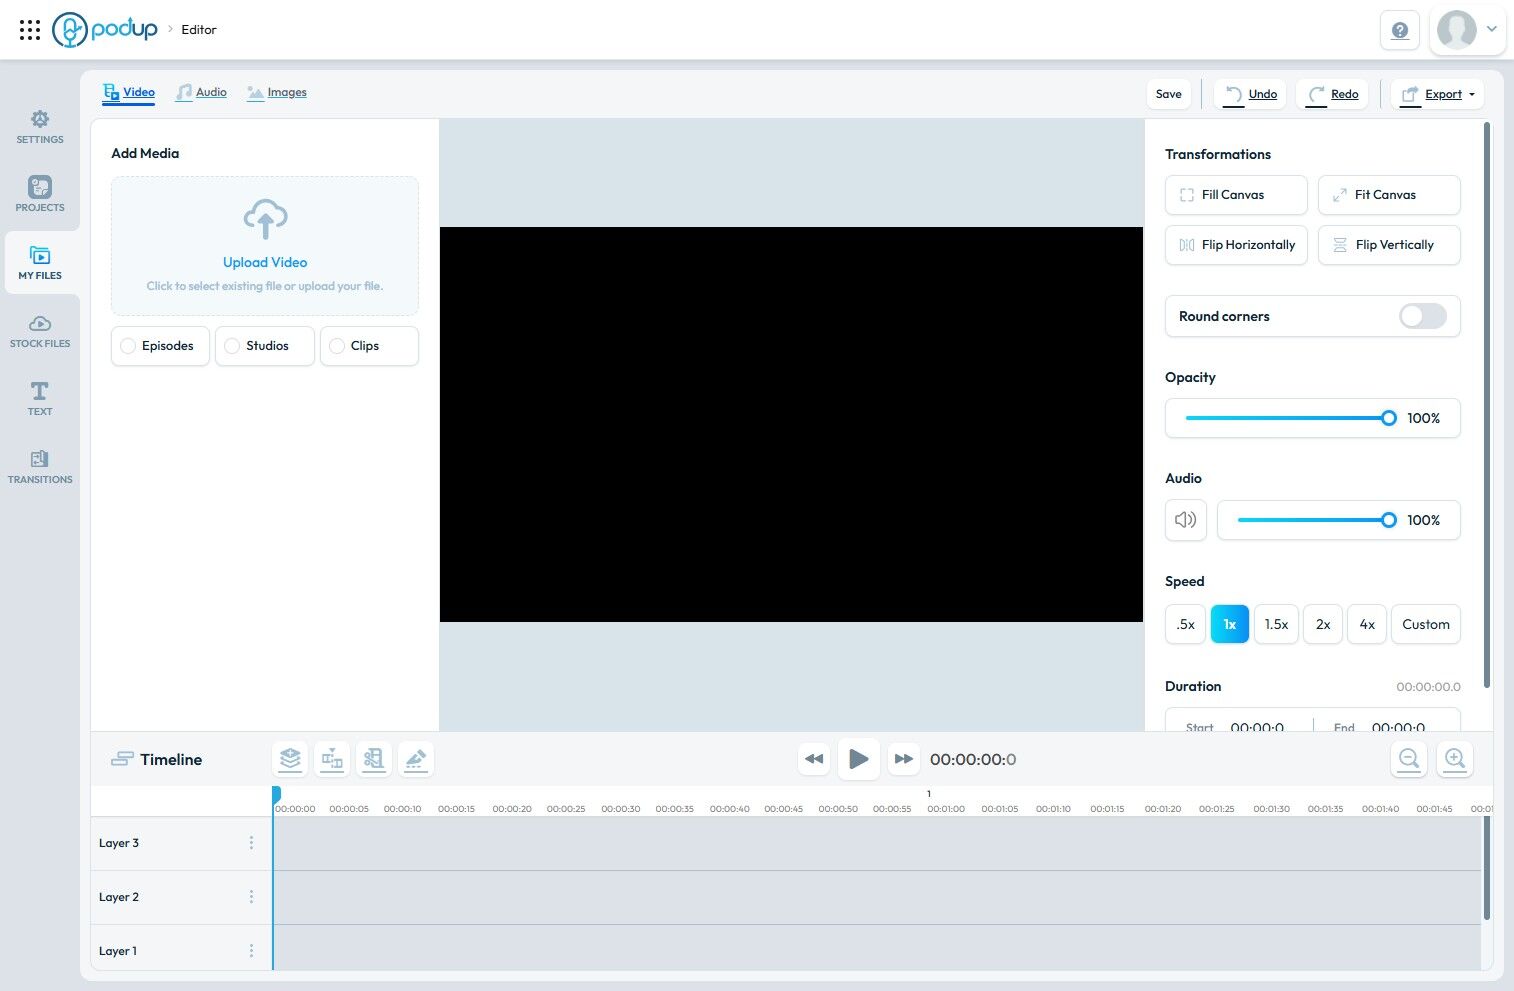Select the Episodes radio option
1514x991 pixels.
(160, 346)
